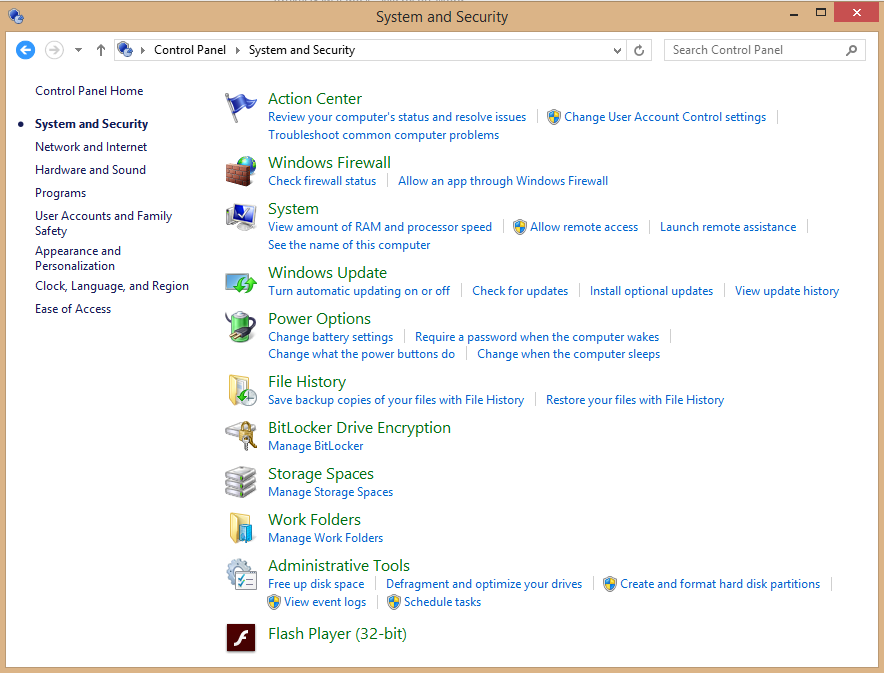Open the Programs category
Screen dimensions: 884x673
60,193
